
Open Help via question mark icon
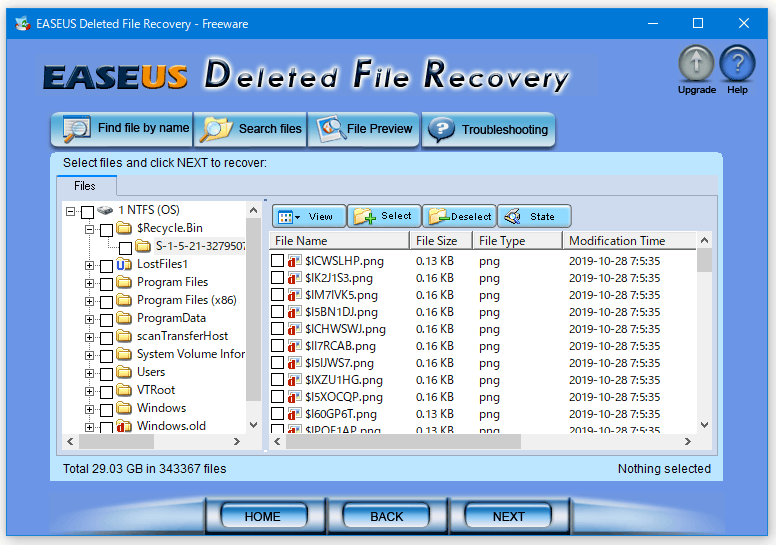click(737, 63)
